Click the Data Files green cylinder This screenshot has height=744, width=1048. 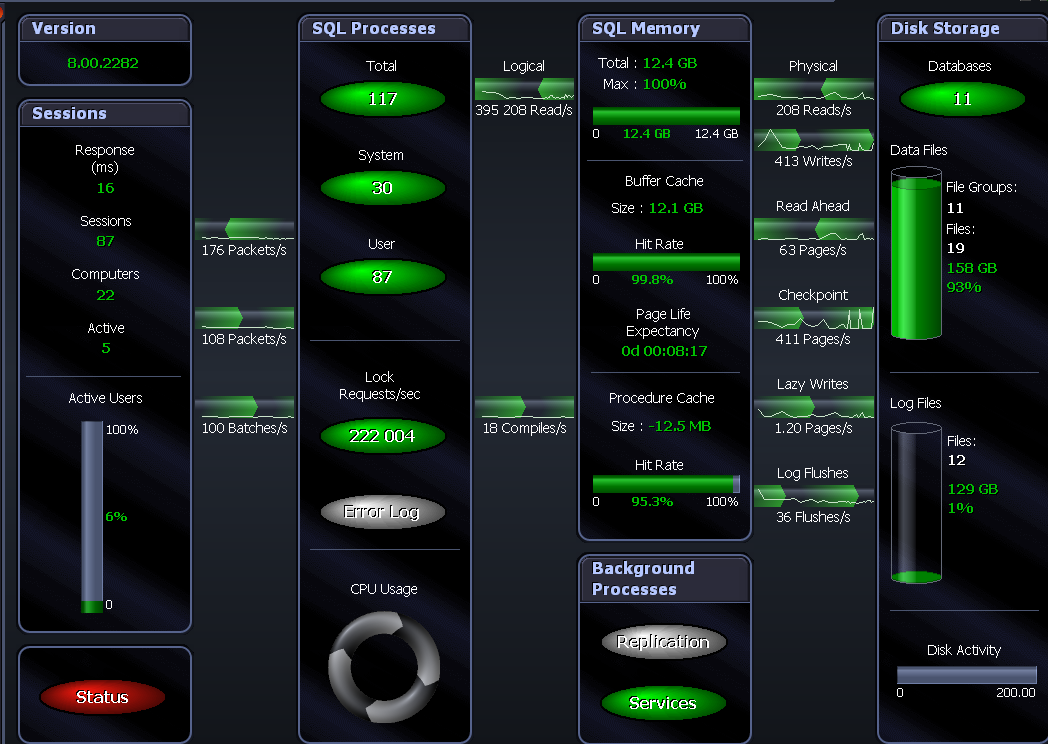pyautogui.click(x=916, y=254)
